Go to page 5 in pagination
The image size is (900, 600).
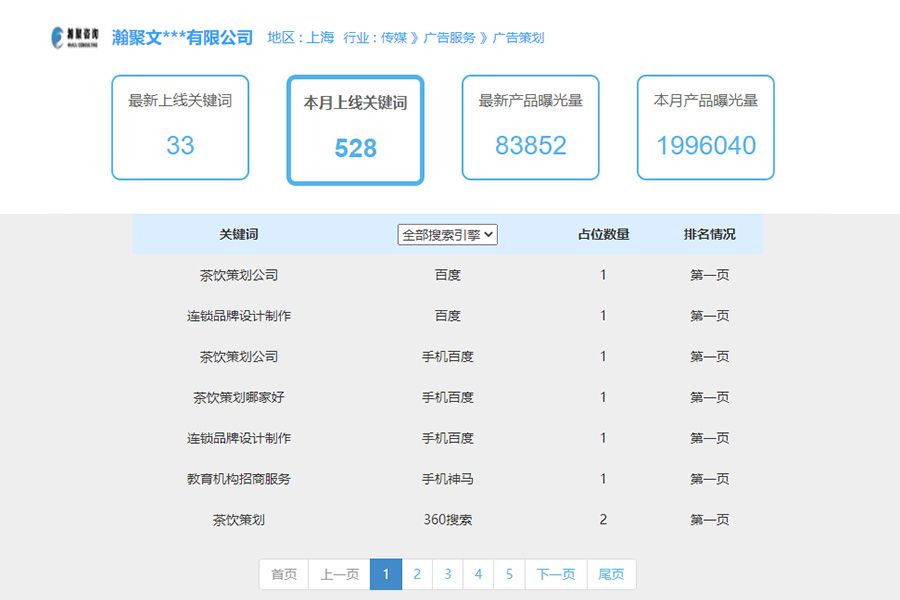click(510, 574)
